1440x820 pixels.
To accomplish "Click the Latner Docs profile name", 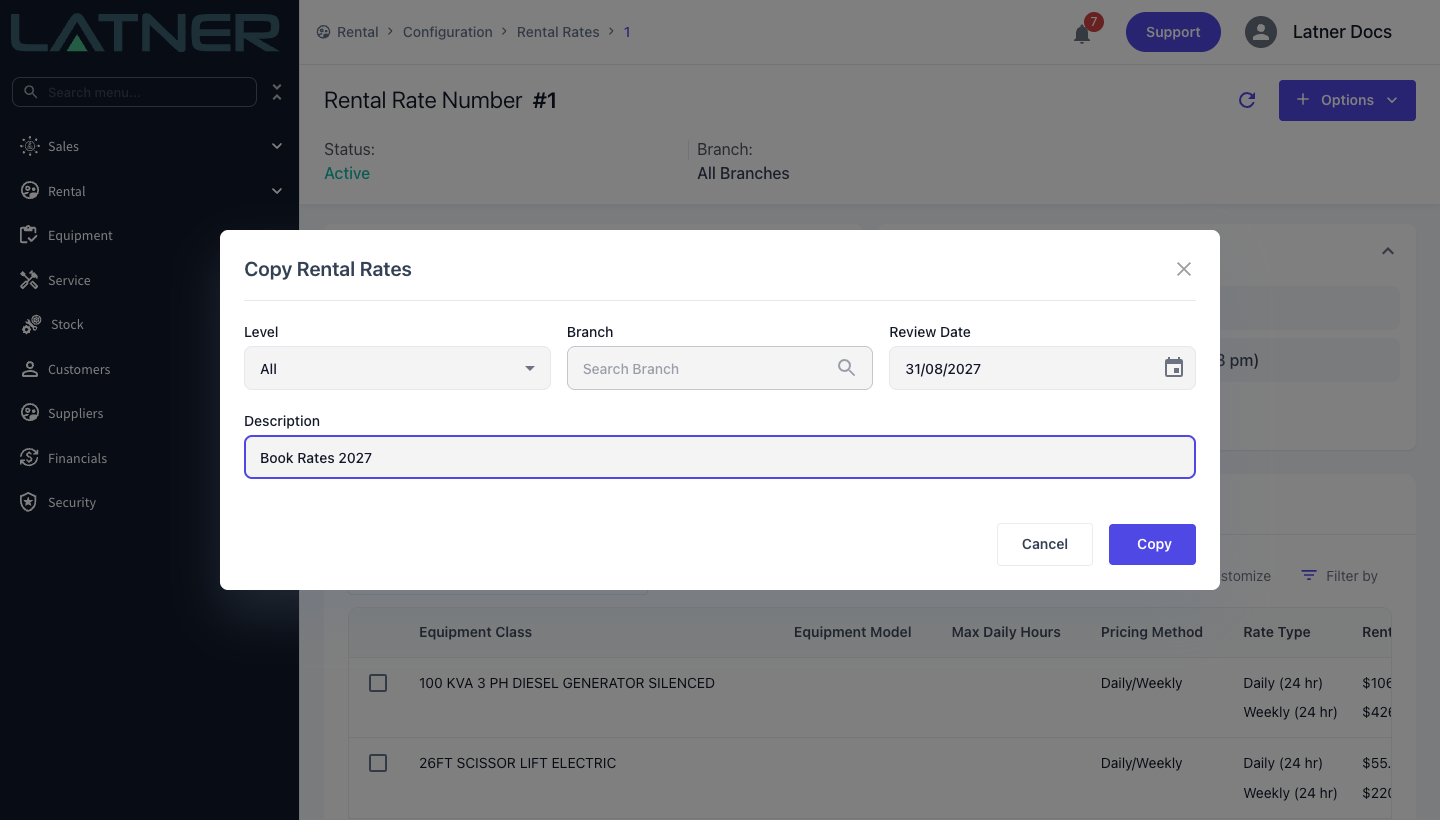I will click(x=1342, y=32).
